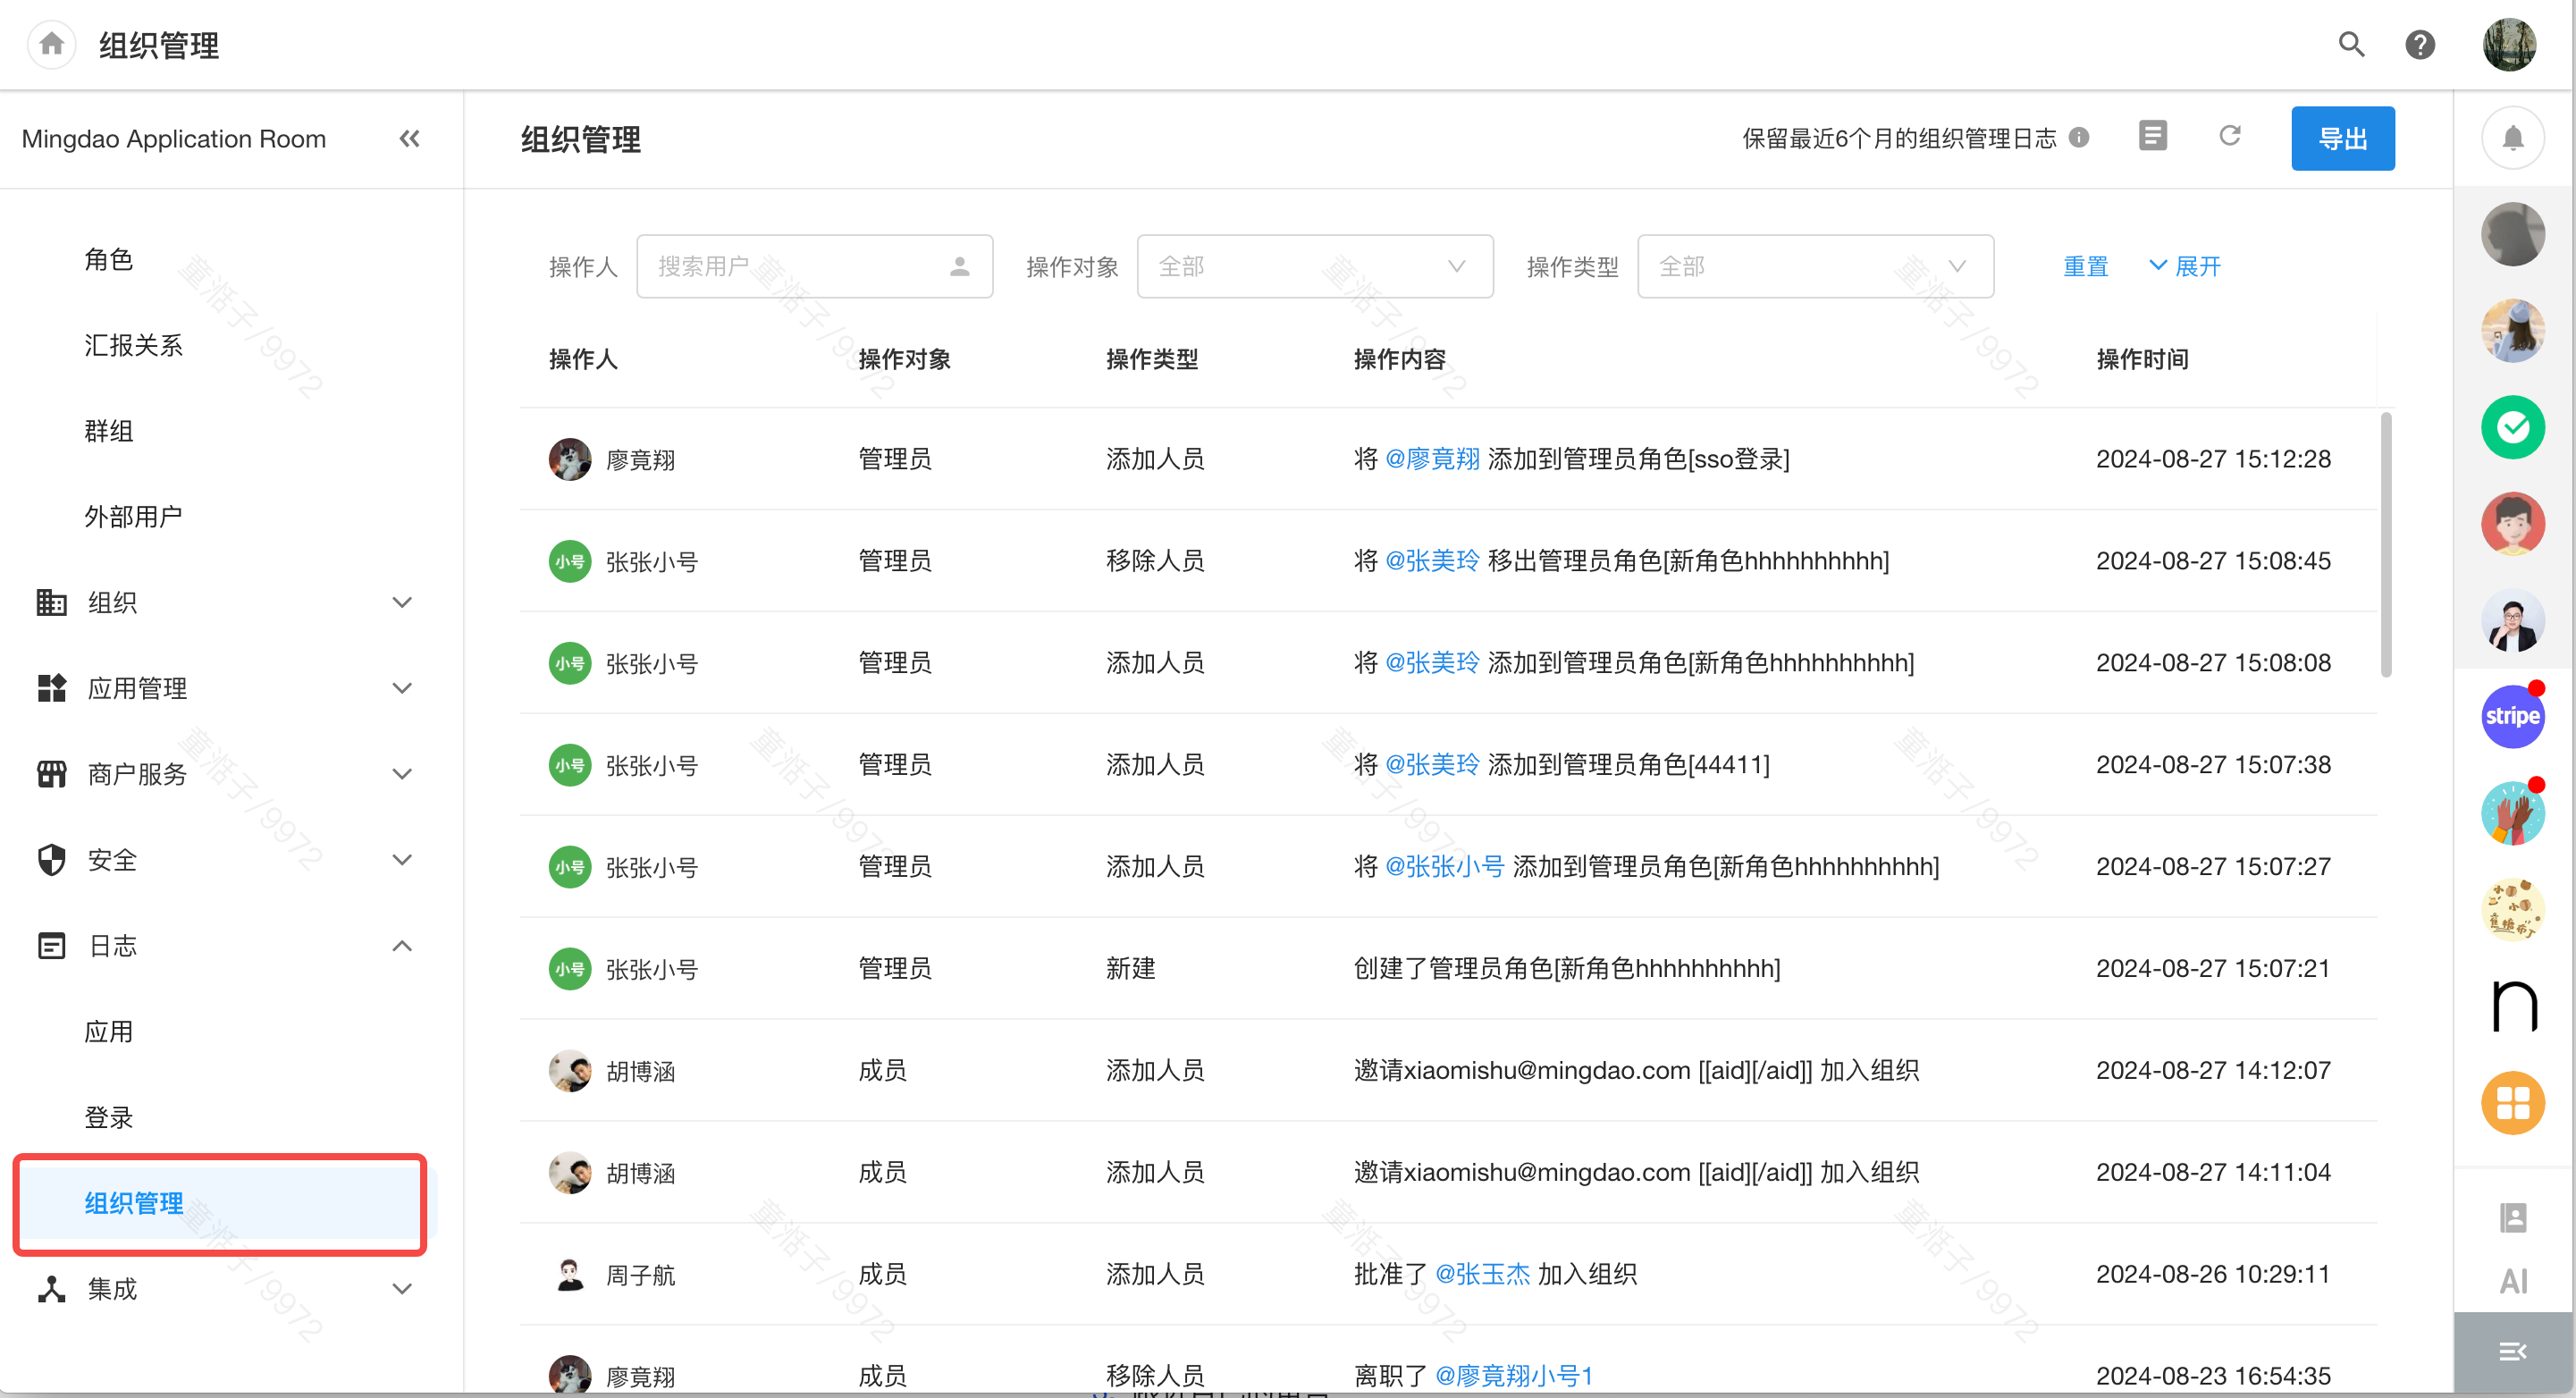Click the 安全 shield icon
The width and height of the screenshot is (2576, 1398).
52,860
